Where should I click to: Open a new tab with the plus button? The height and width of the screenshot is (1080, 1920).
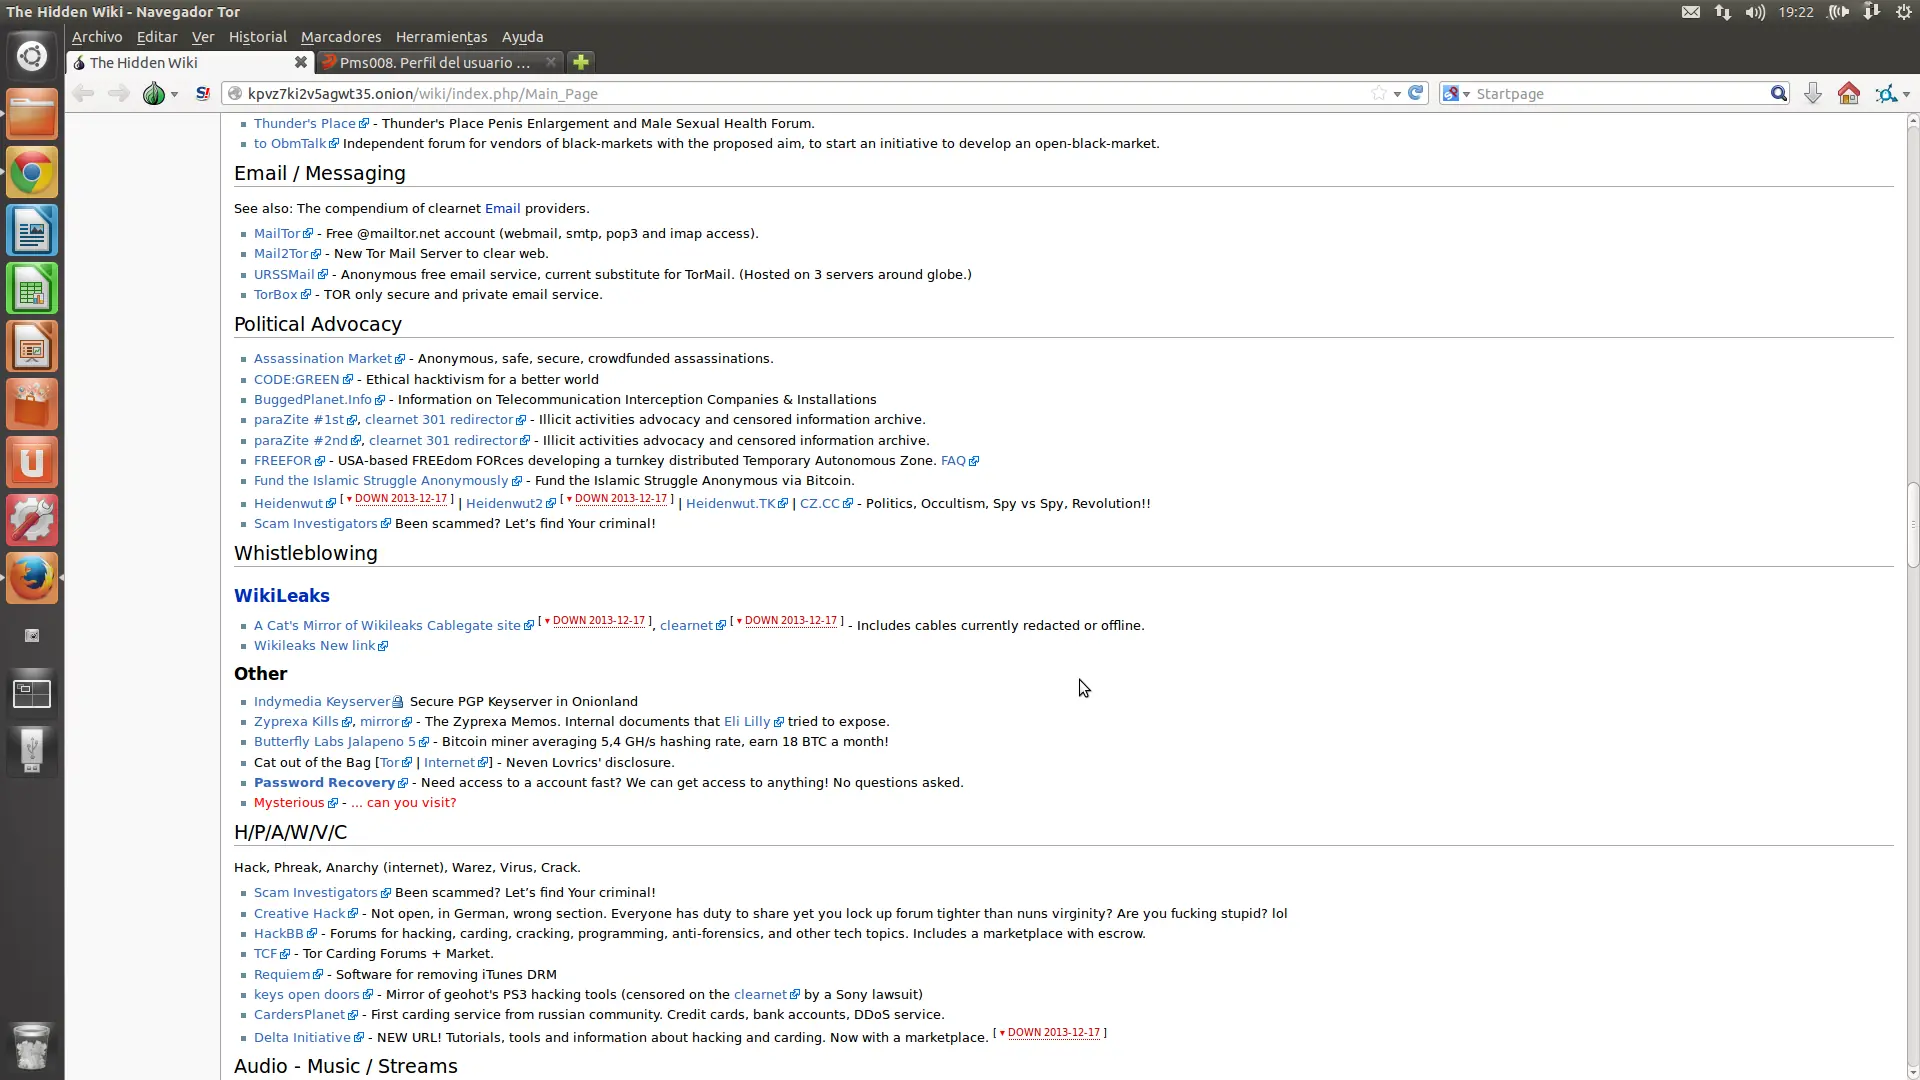581,62
